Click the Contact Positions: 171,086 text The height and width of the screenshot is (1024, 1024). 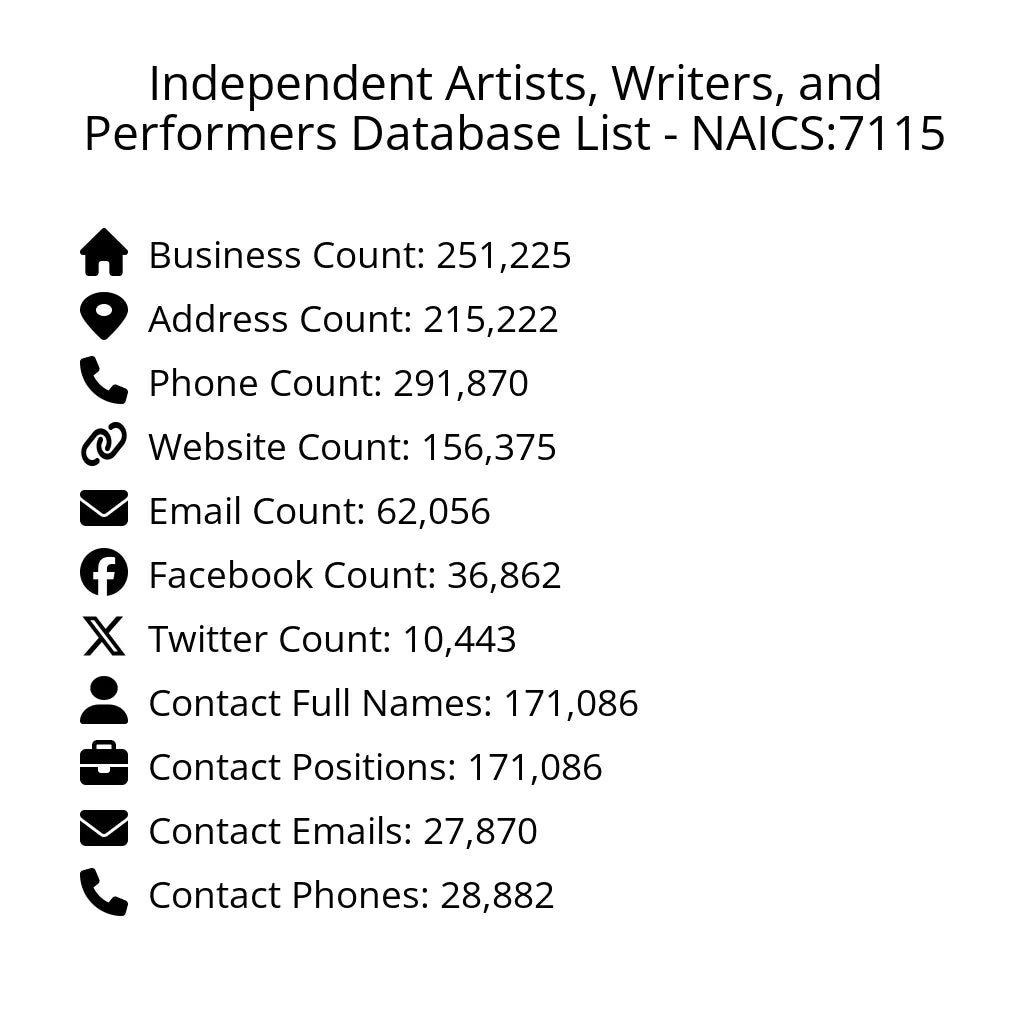pos(375,768)
